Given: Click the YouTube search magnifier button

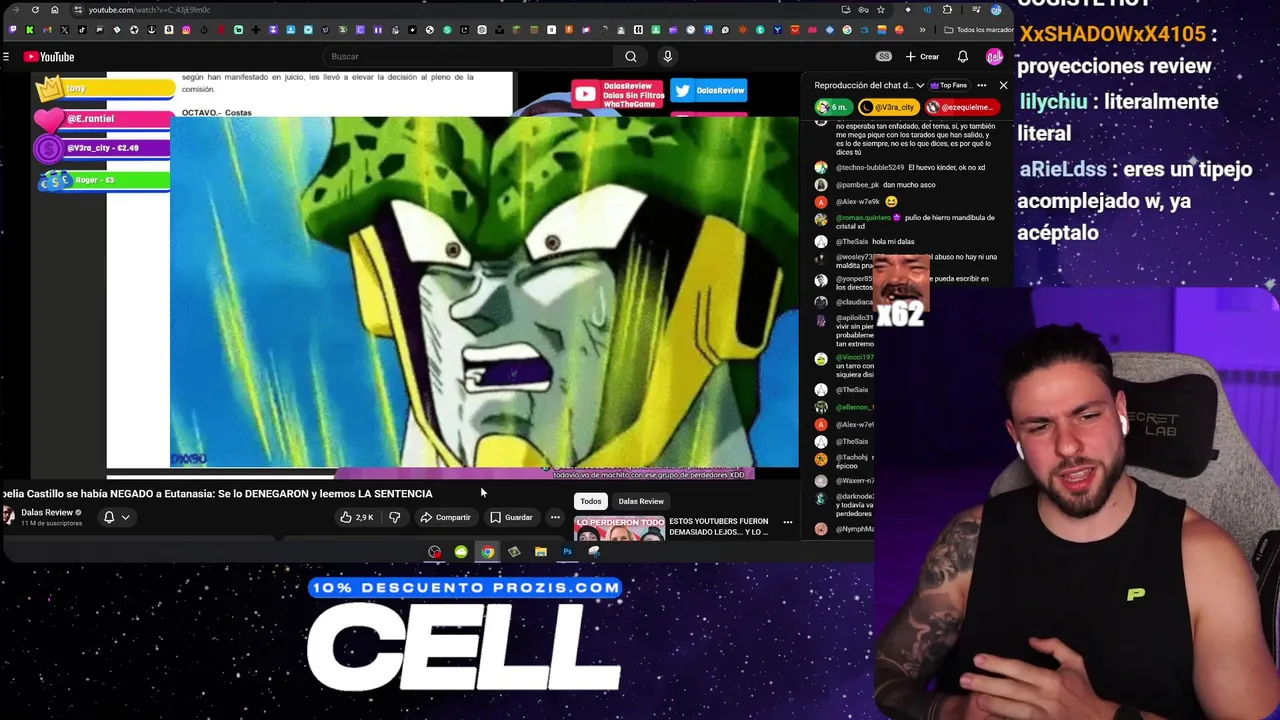Looking at the screenshot, I should pyautogui.click(x=630, y=57).
